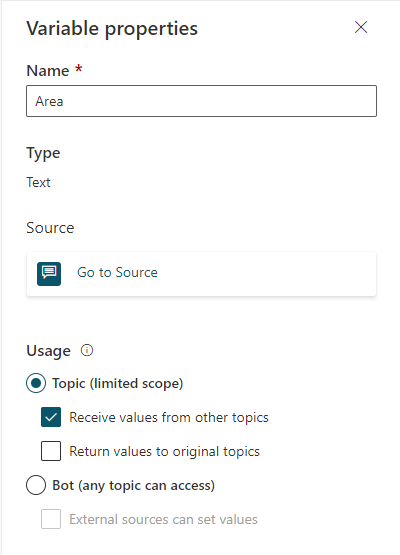Click the red required asterisk beside Name
Viewport: 400px width, 555px height.
79,68
